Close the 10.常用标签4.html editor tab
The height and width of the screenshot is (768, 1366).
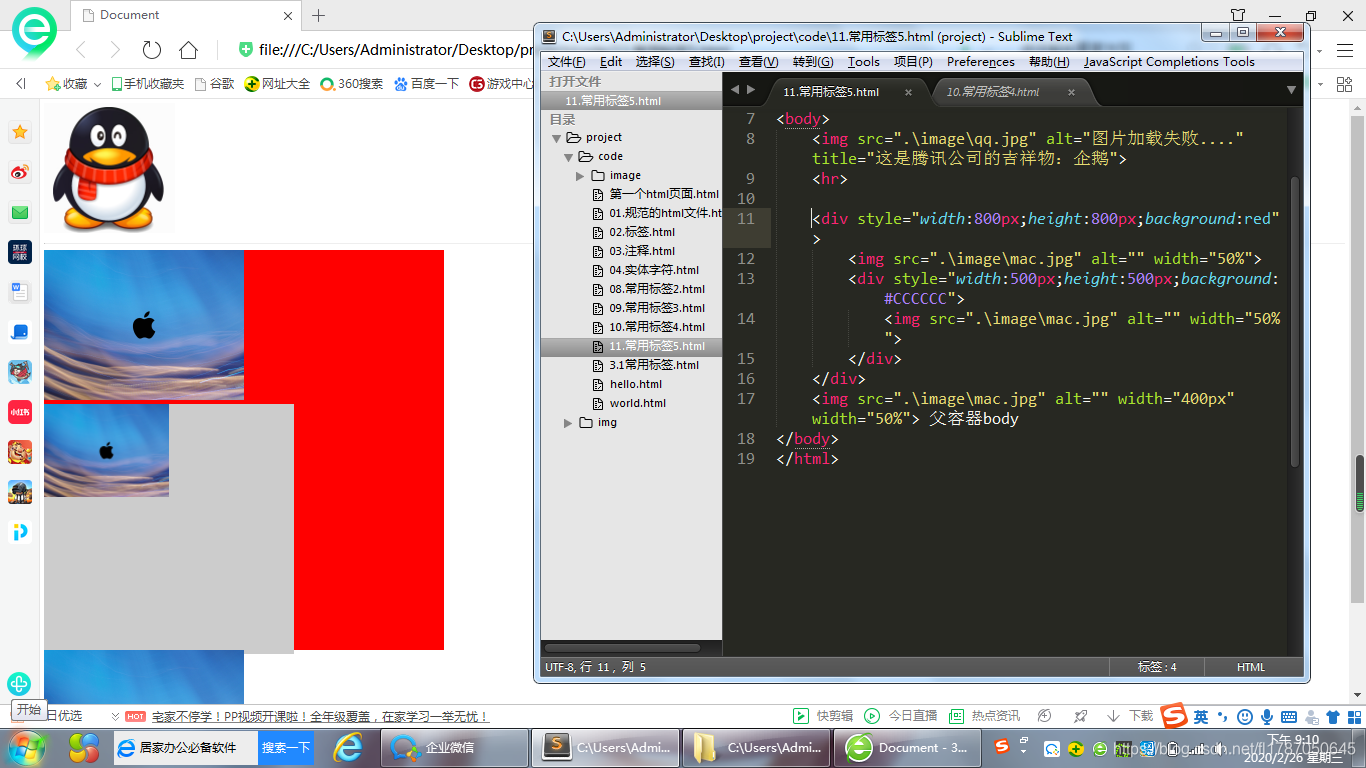(x=1071, y=92)
